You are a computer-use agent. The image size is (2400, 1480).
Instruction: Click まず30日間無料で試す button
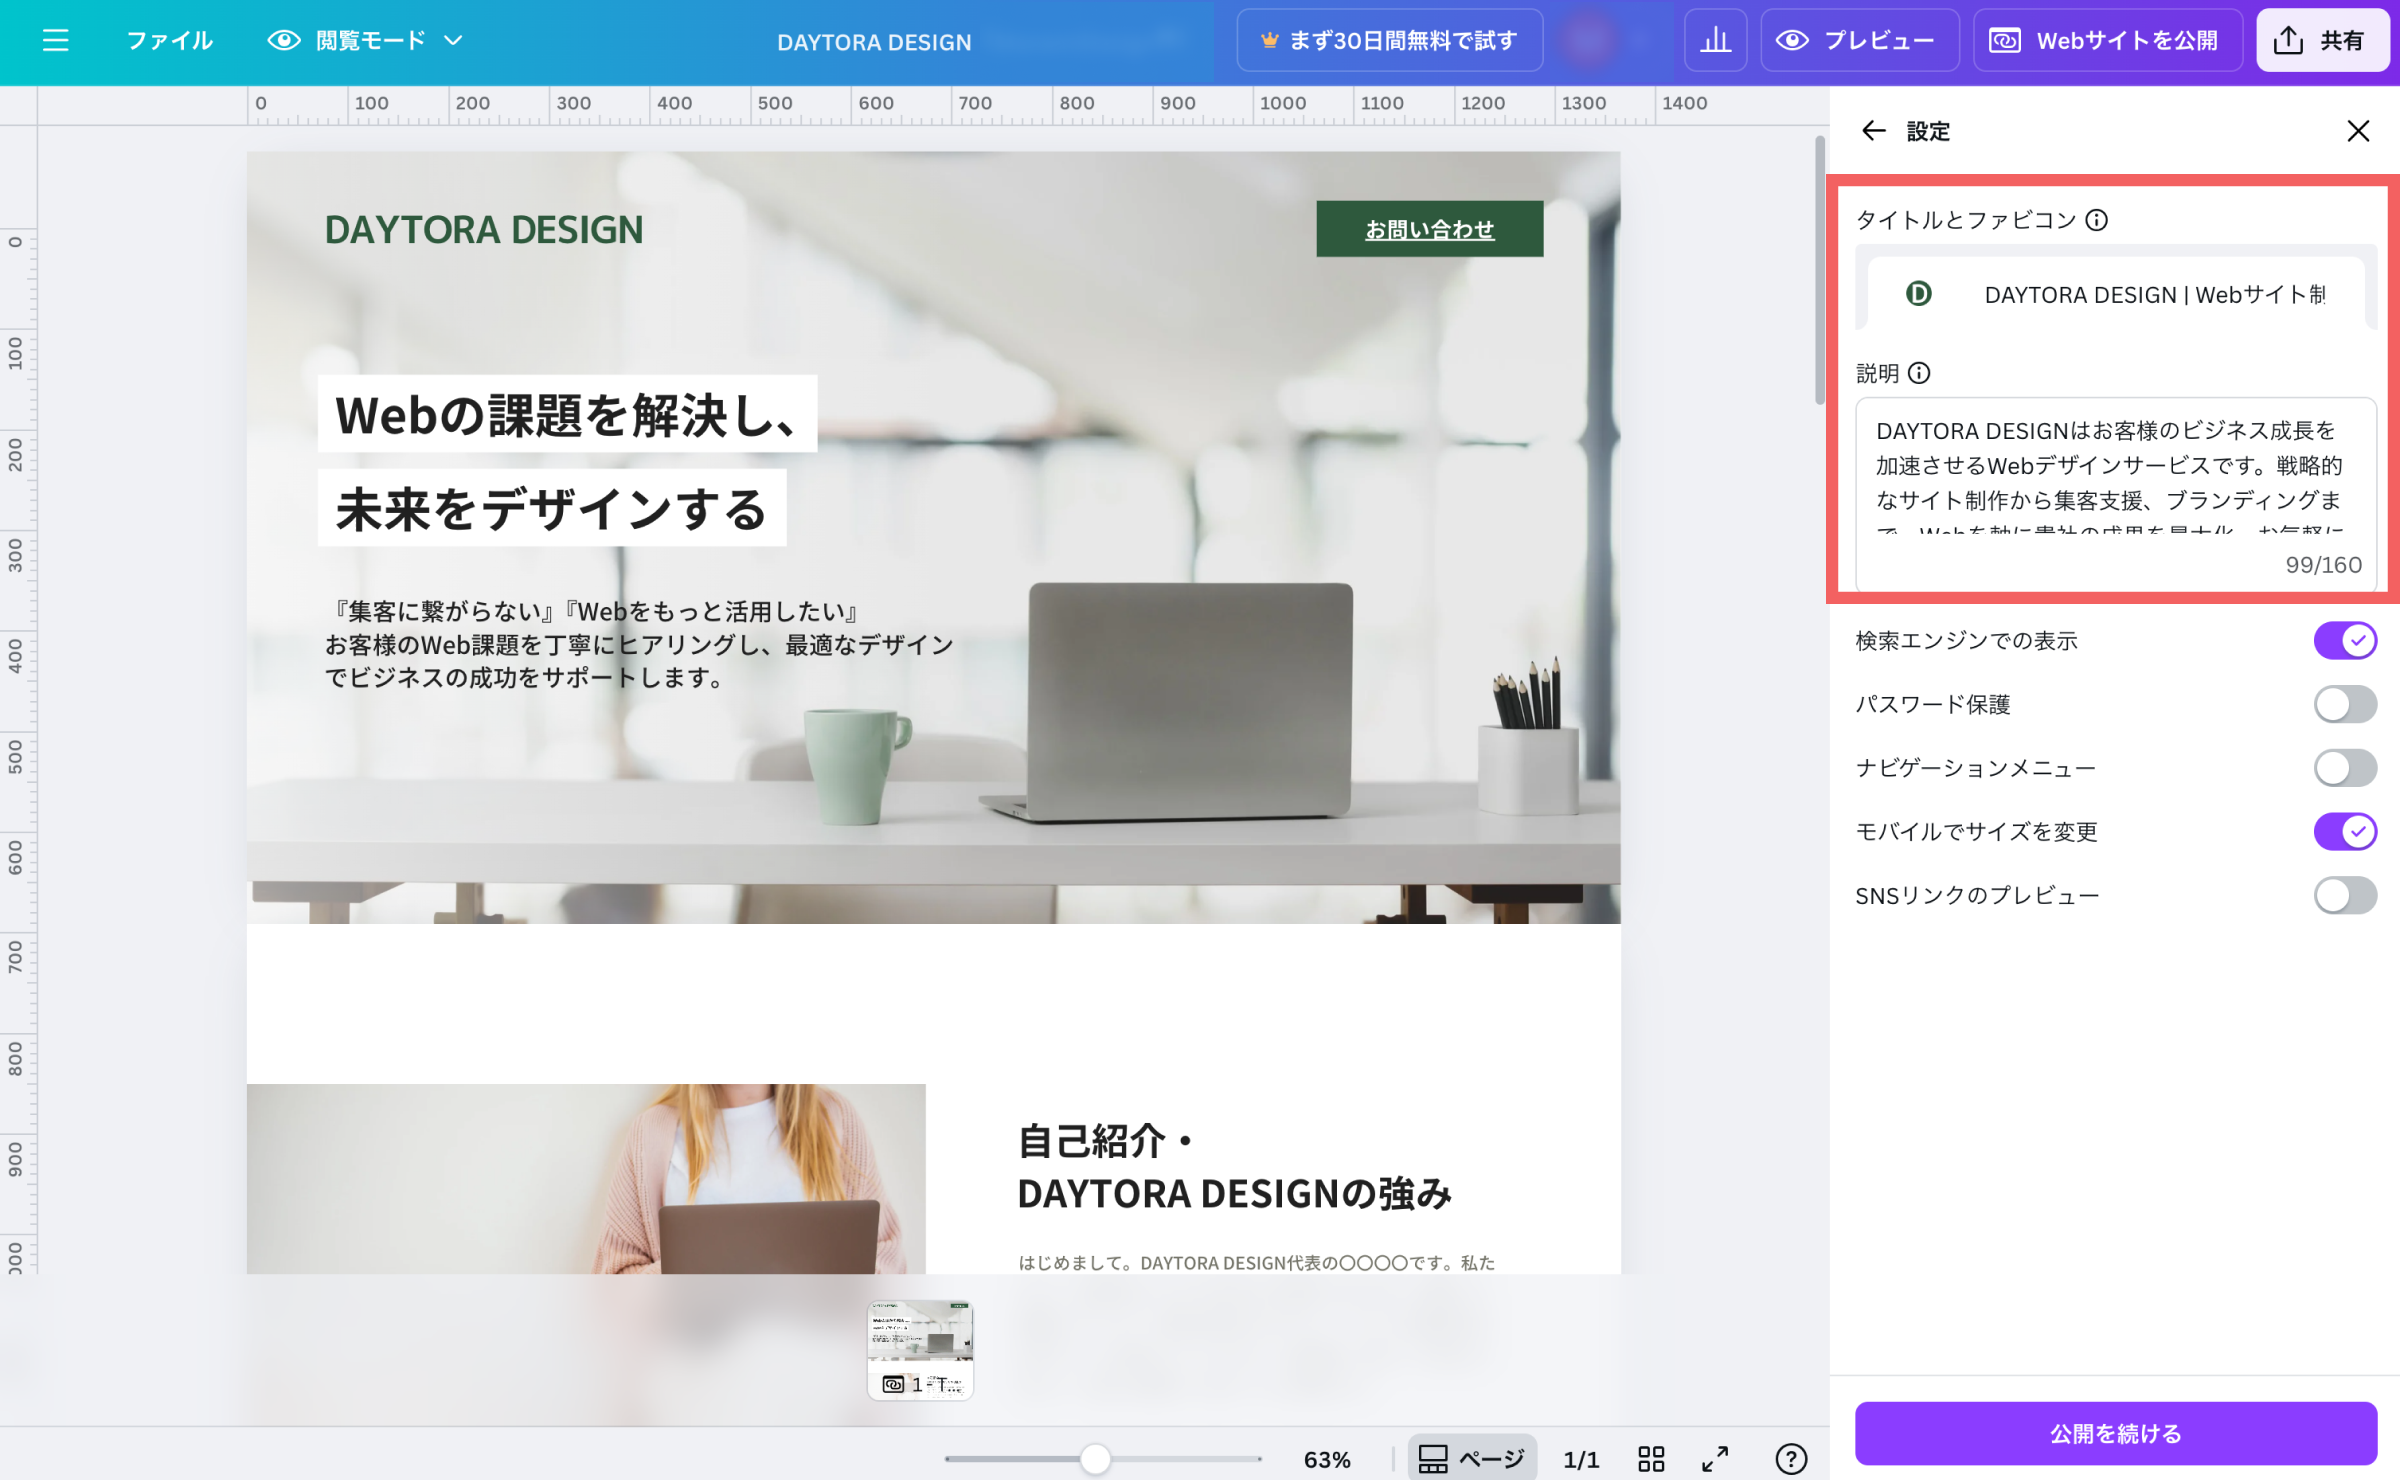[1389, 40]
